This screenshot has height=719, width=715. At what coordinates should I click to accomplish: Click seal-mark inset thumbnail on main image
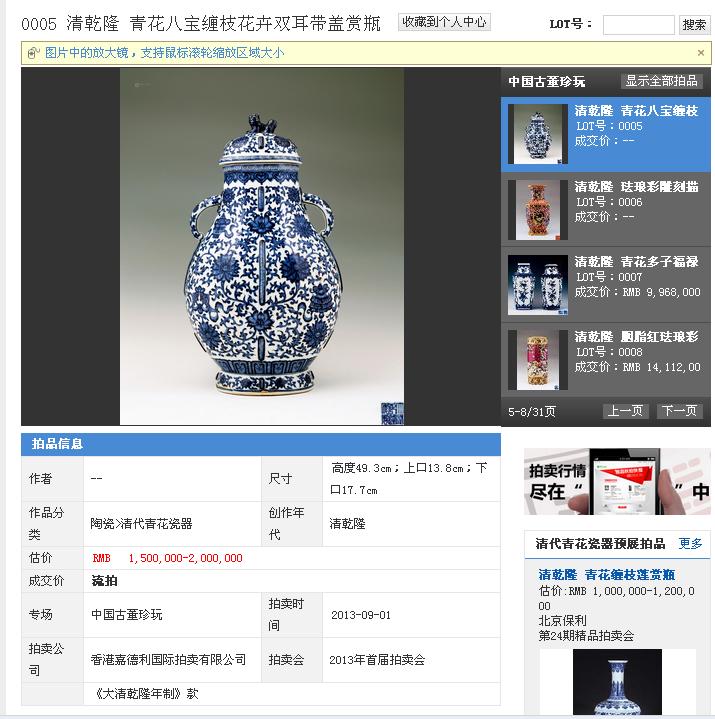click(x=393, y=413)
